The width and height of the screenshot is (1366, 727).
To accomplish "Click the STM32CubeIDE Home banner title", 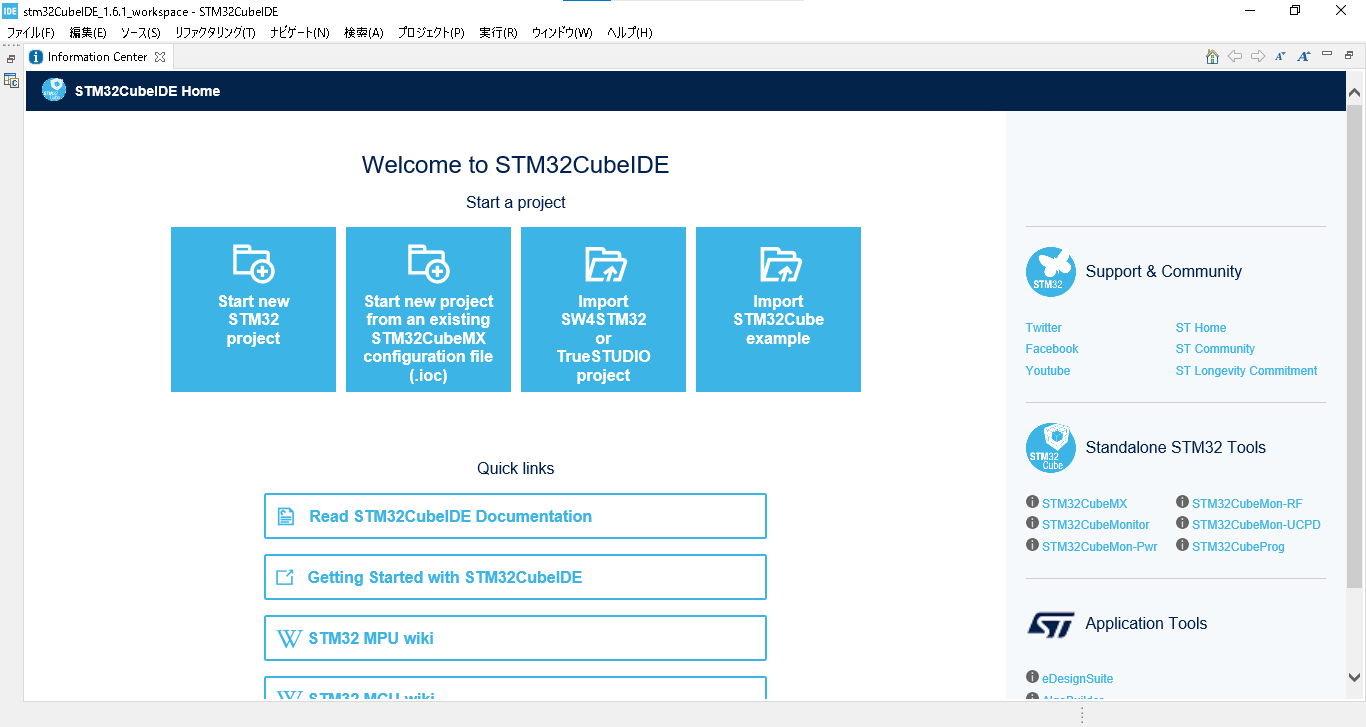I will coord(147,91).
